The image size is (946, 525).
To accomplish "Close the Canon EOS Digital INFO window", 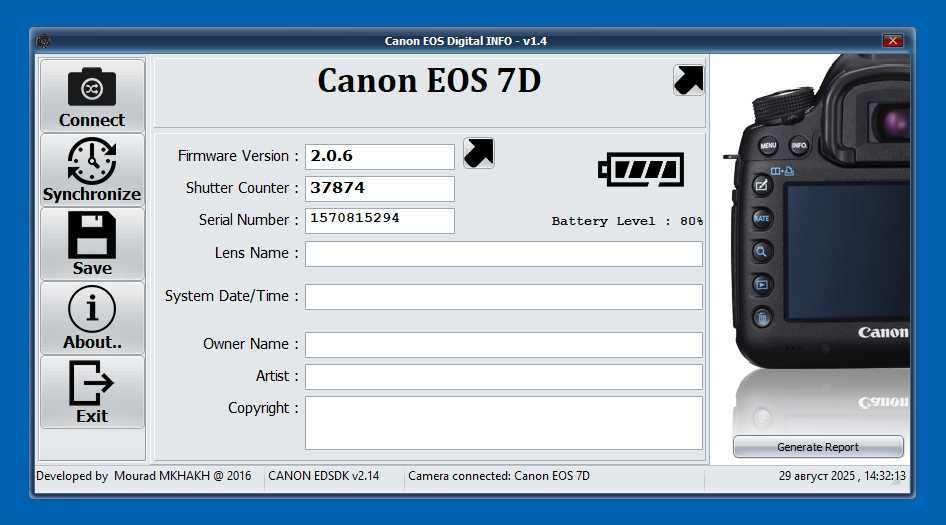I will (x=892, y=40).
